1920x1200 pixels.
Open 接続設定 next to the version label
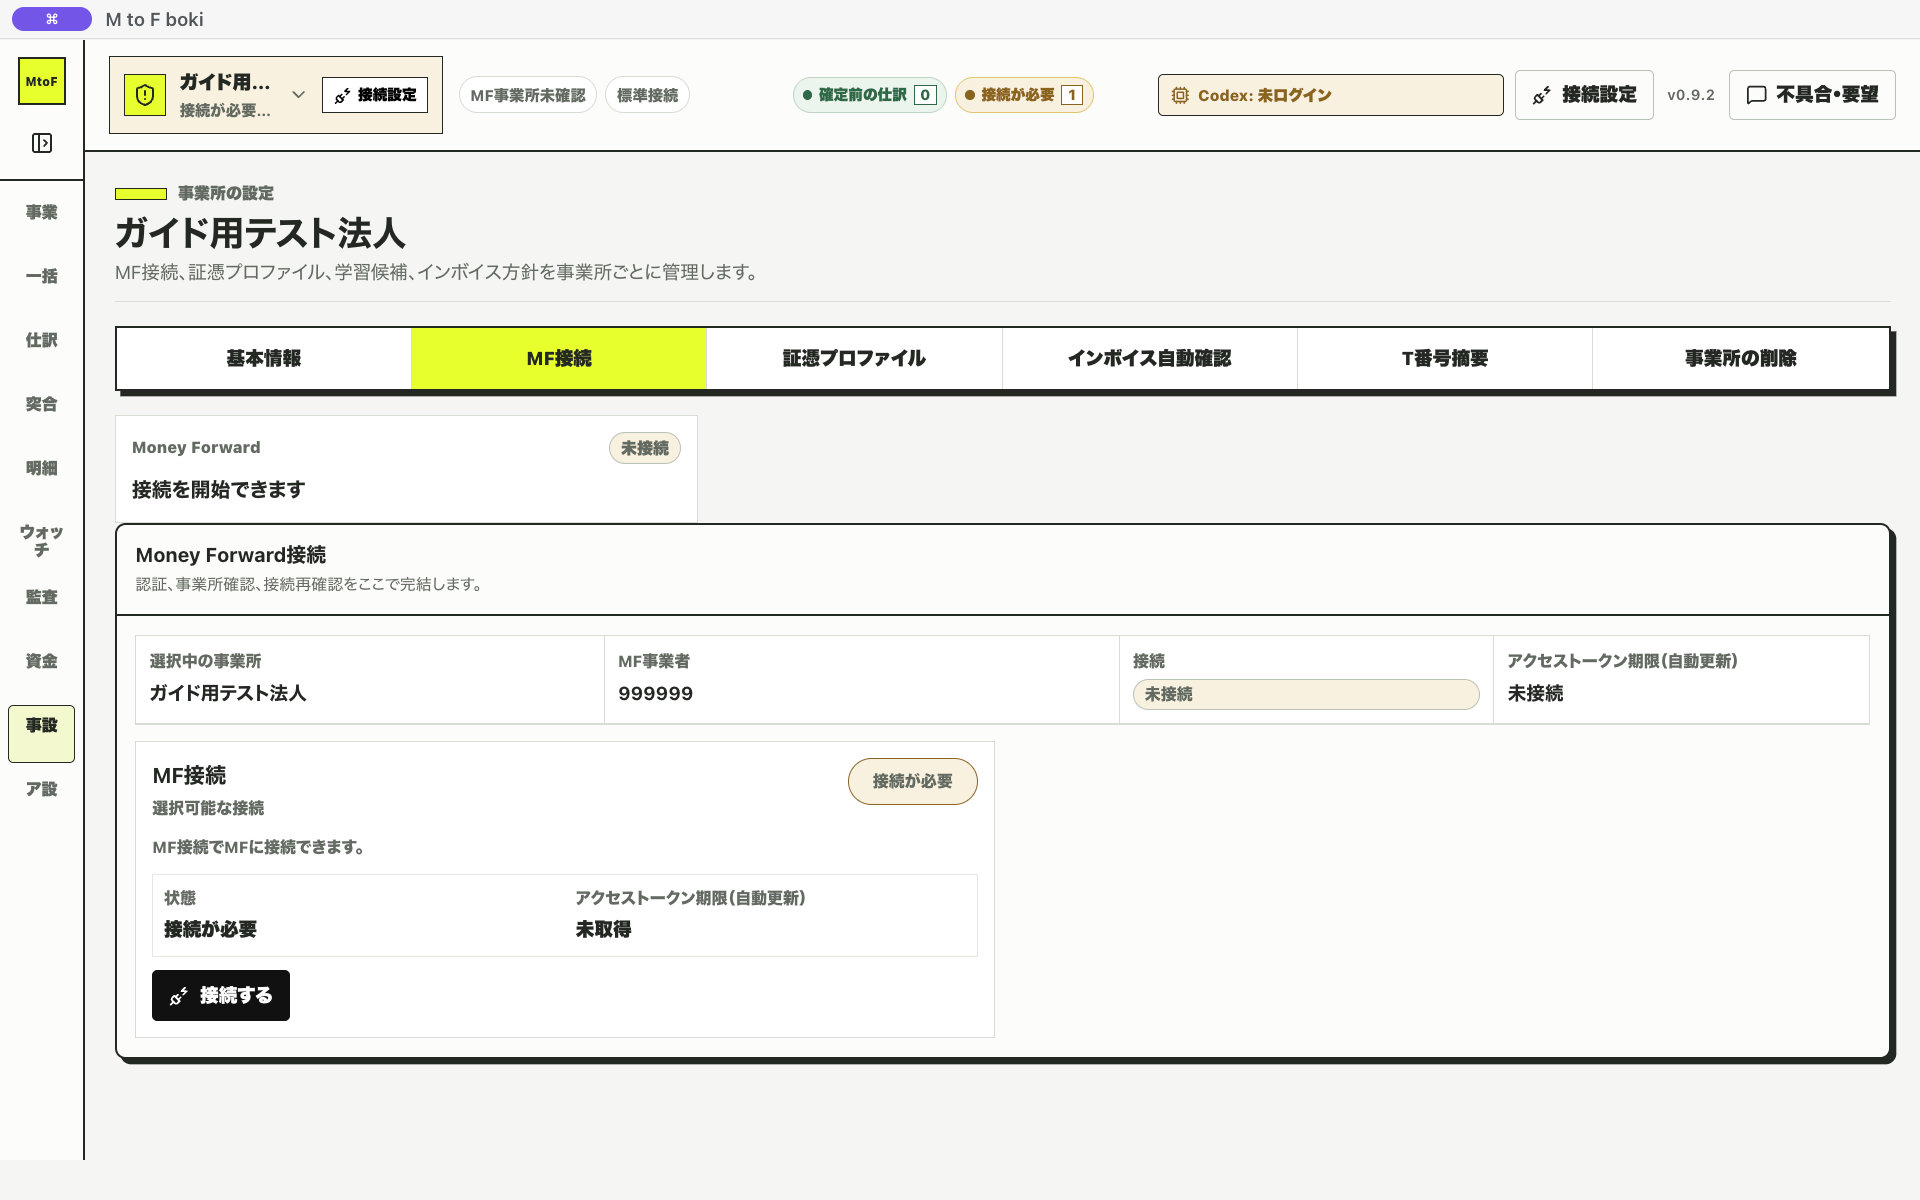click(1584, 95)
